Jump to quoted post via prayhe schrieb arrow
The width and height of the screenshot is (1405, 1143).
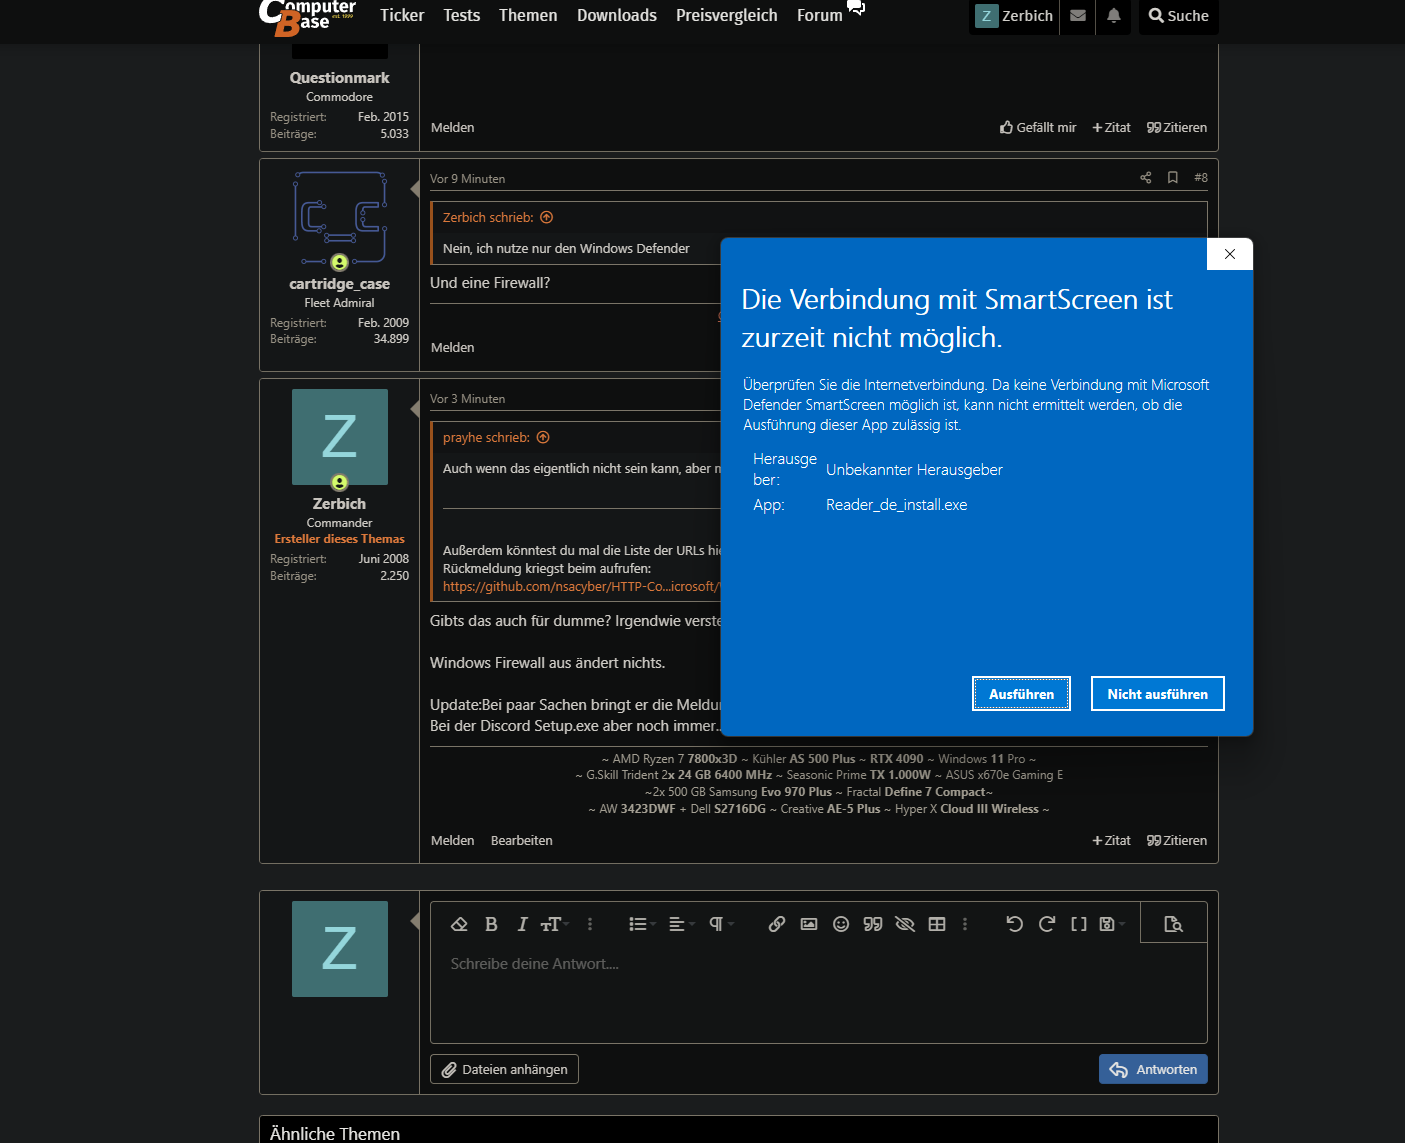click(x=543, y=437)
